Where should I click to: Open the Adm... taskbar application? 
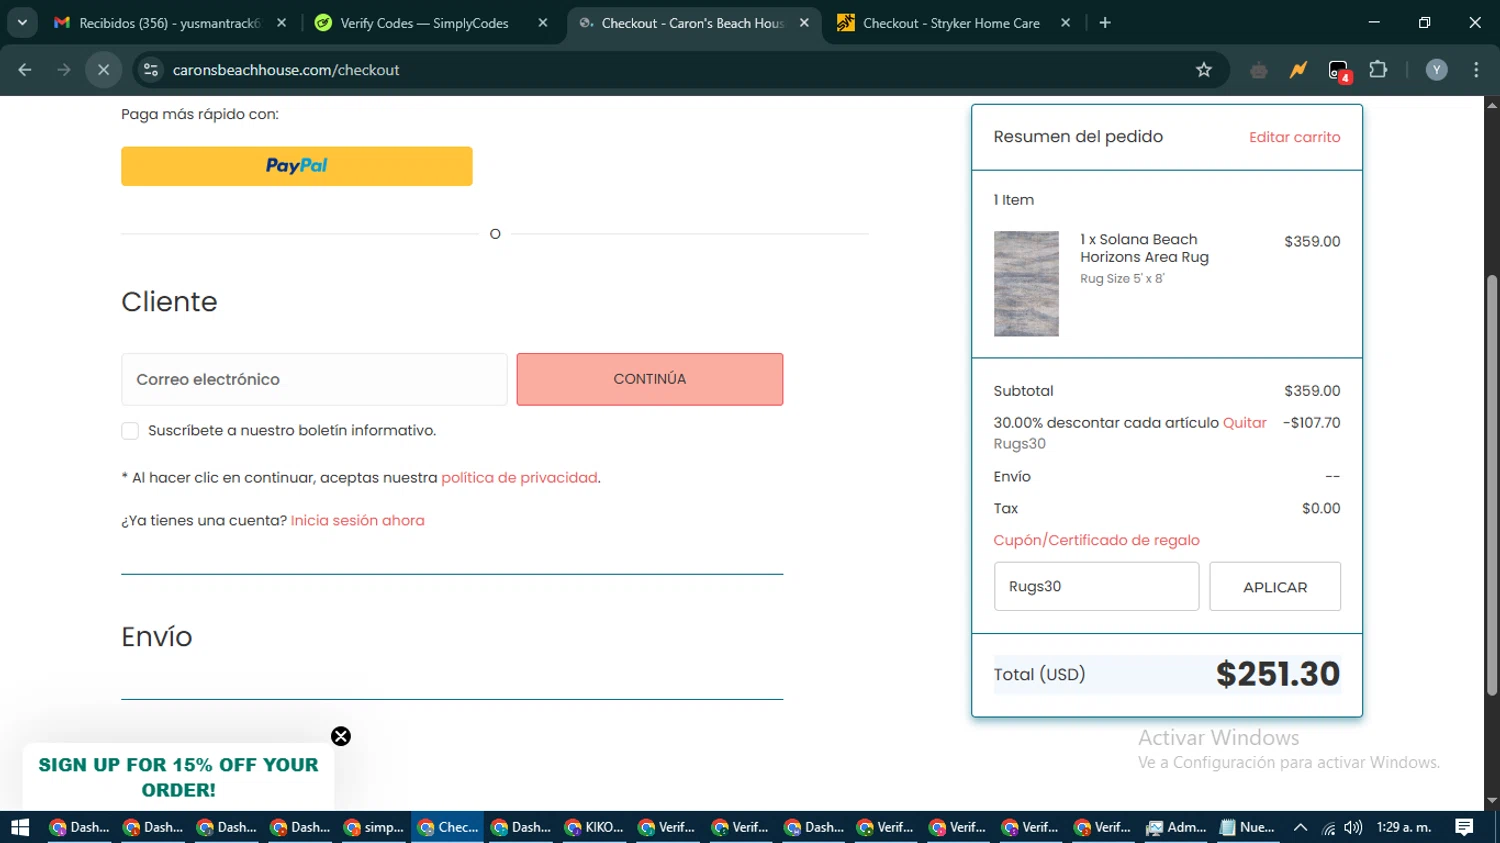[x=1176, y=827]
